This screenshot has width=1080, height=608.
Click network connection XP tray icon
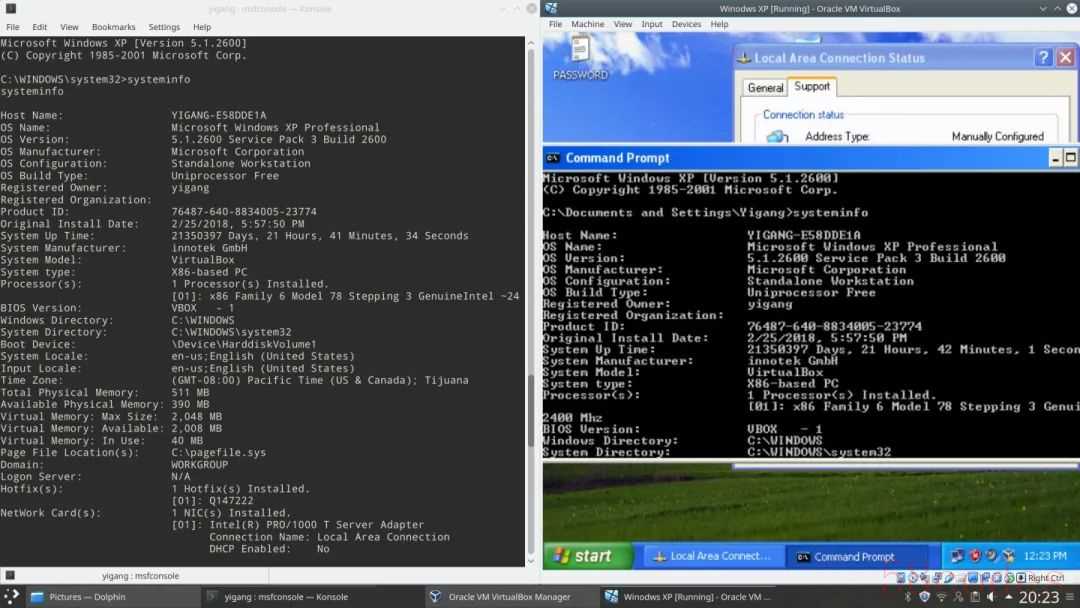click(957, 556)
